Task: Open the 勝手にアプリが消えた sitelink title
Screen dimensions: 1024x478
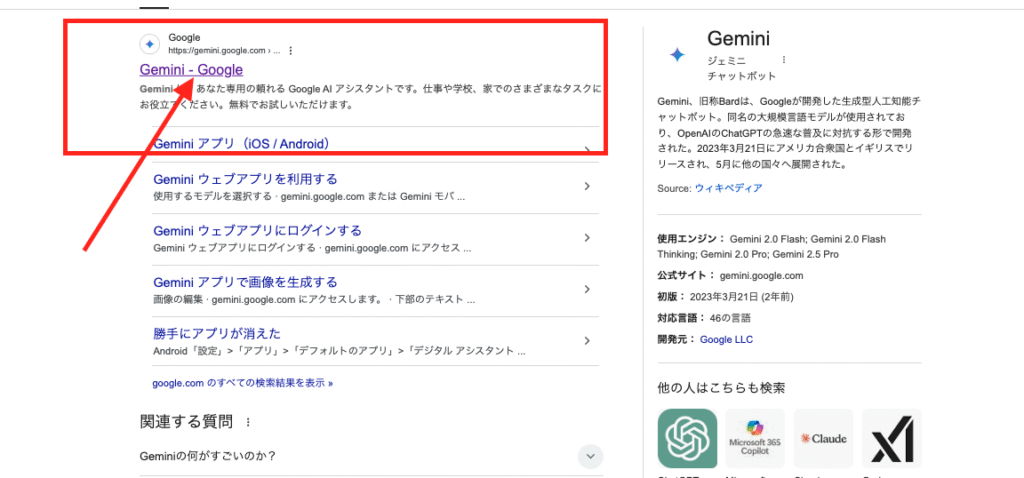Action: point(217,333)
